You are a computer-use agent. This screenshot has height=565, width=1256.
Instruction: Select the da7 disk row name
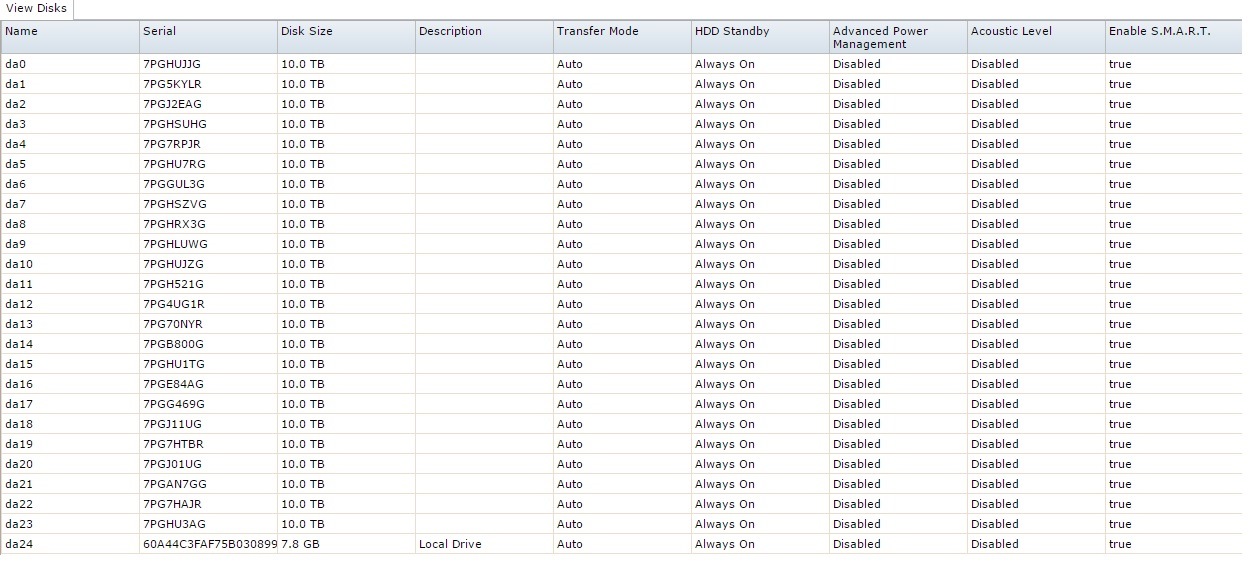(17, 204)
